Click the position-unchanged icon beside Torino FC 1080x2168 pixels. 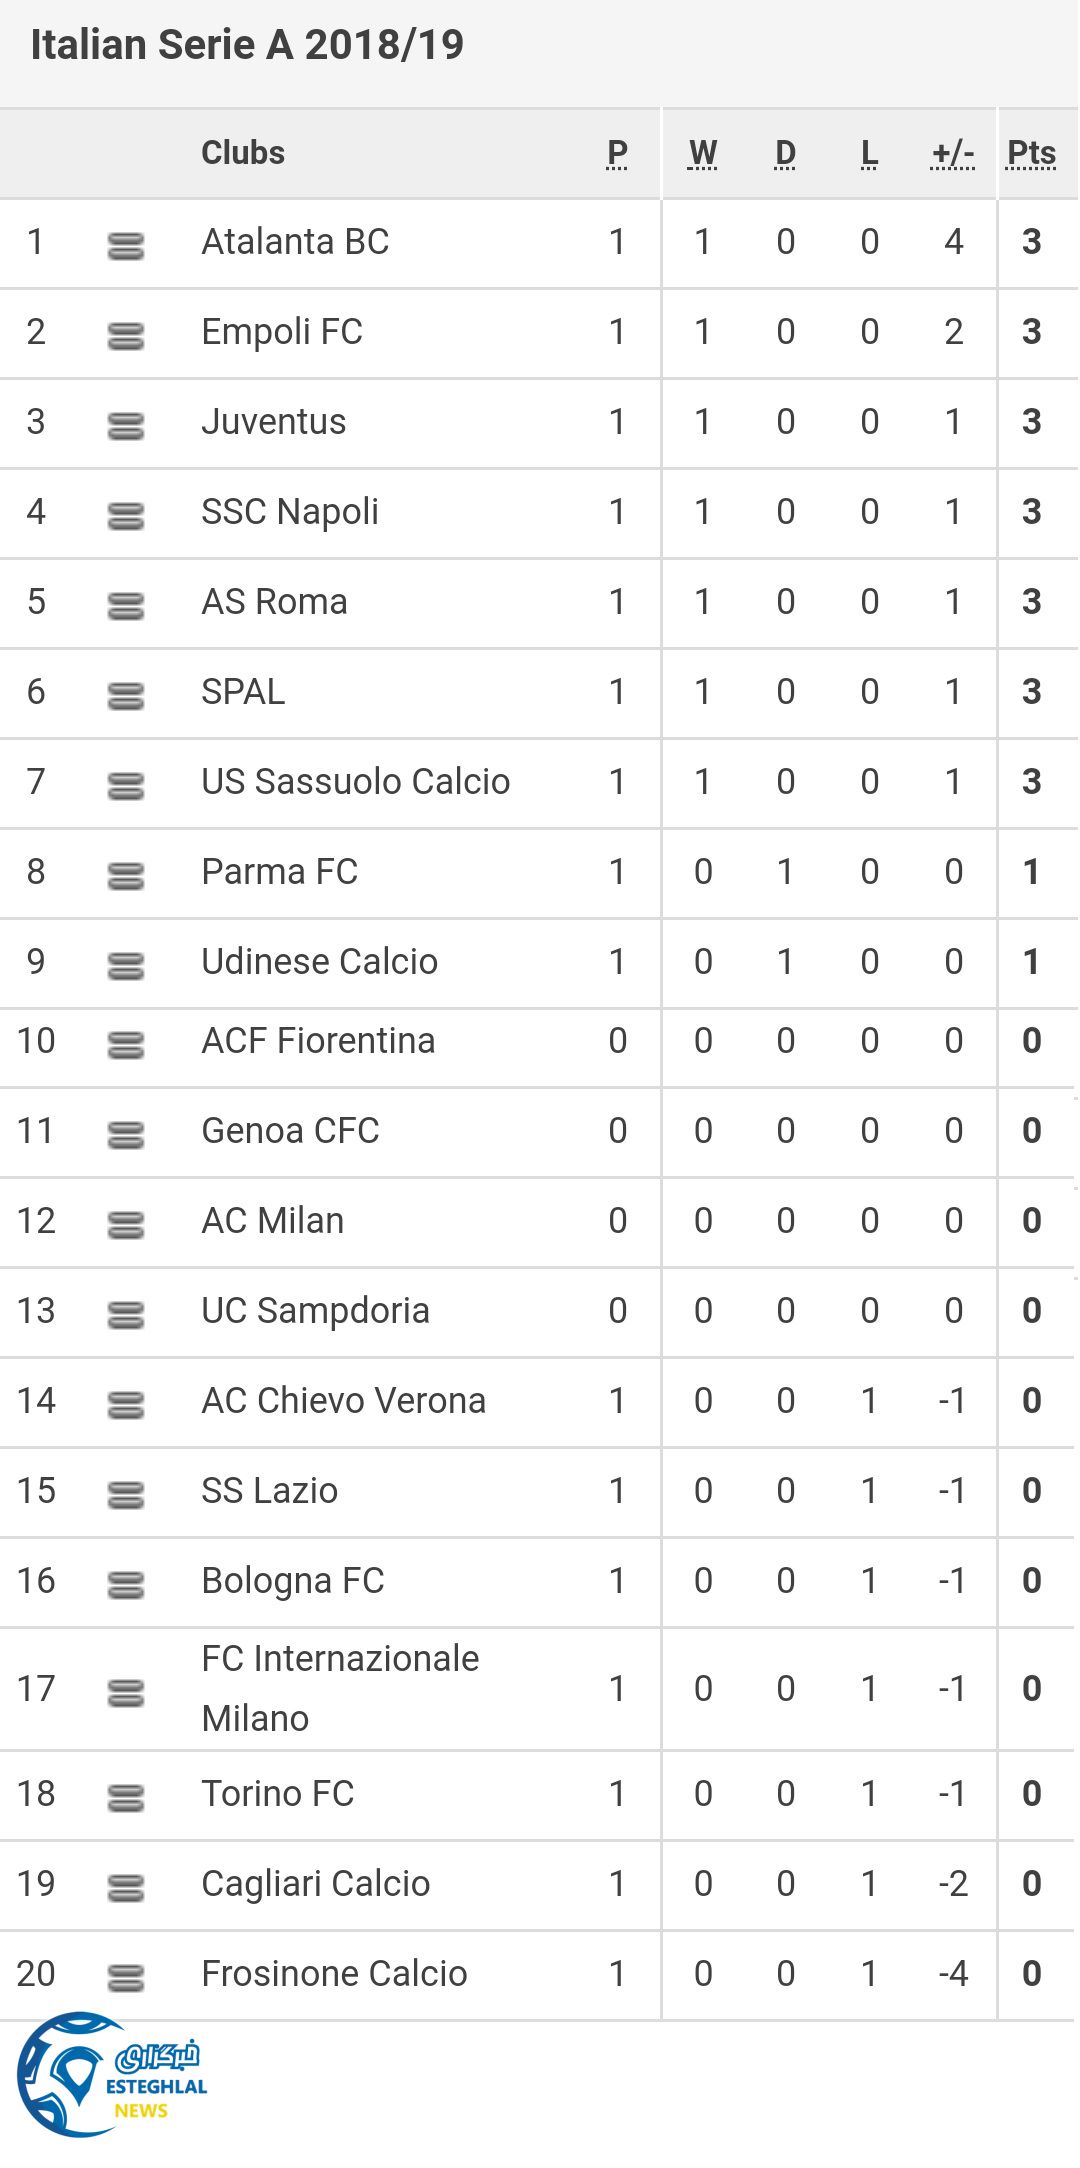click(126, 1797)
